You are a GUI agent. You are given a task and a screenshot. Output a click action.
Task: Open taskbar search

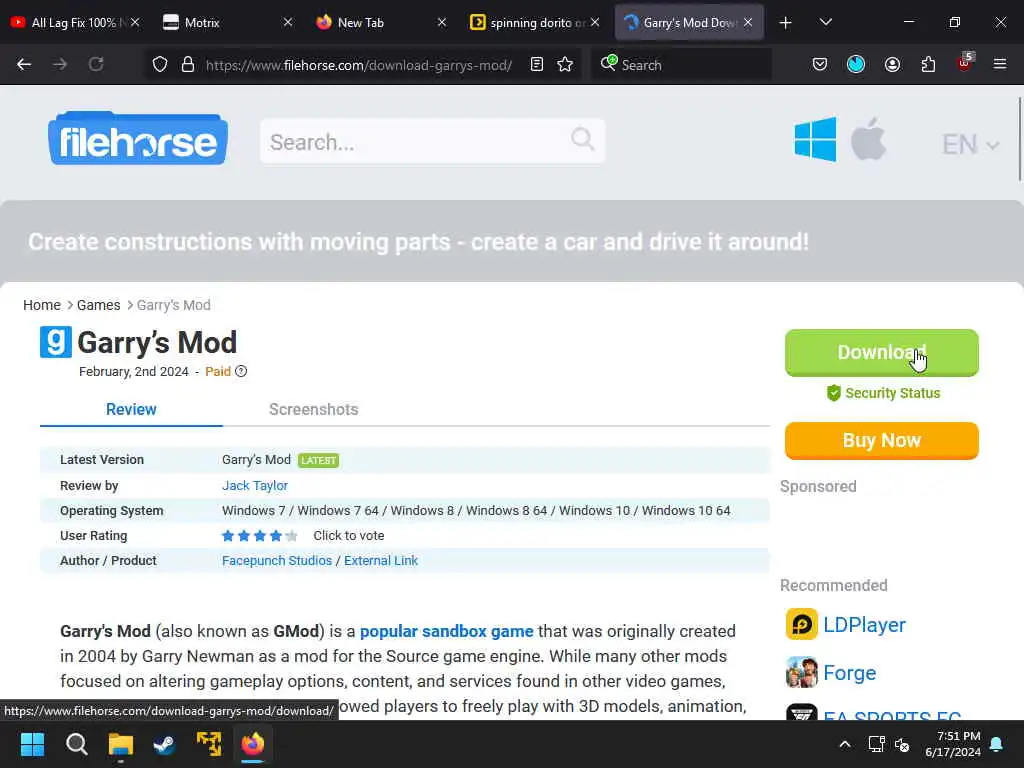tap(76, 744)
